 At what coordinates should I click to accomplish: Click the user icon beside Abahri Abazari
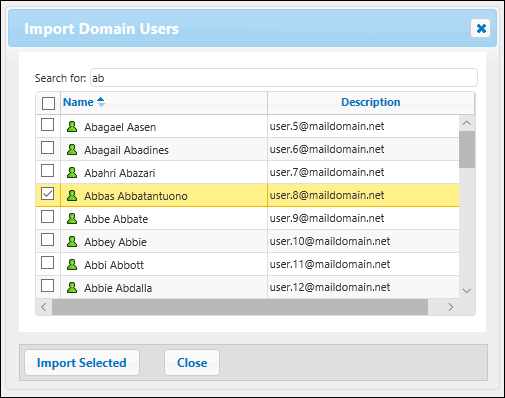pos(72,173)
